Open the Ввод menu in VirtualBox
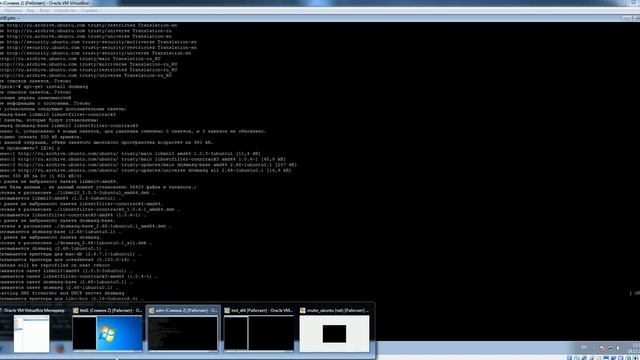The image size is (640, 360). coord(44,10)
